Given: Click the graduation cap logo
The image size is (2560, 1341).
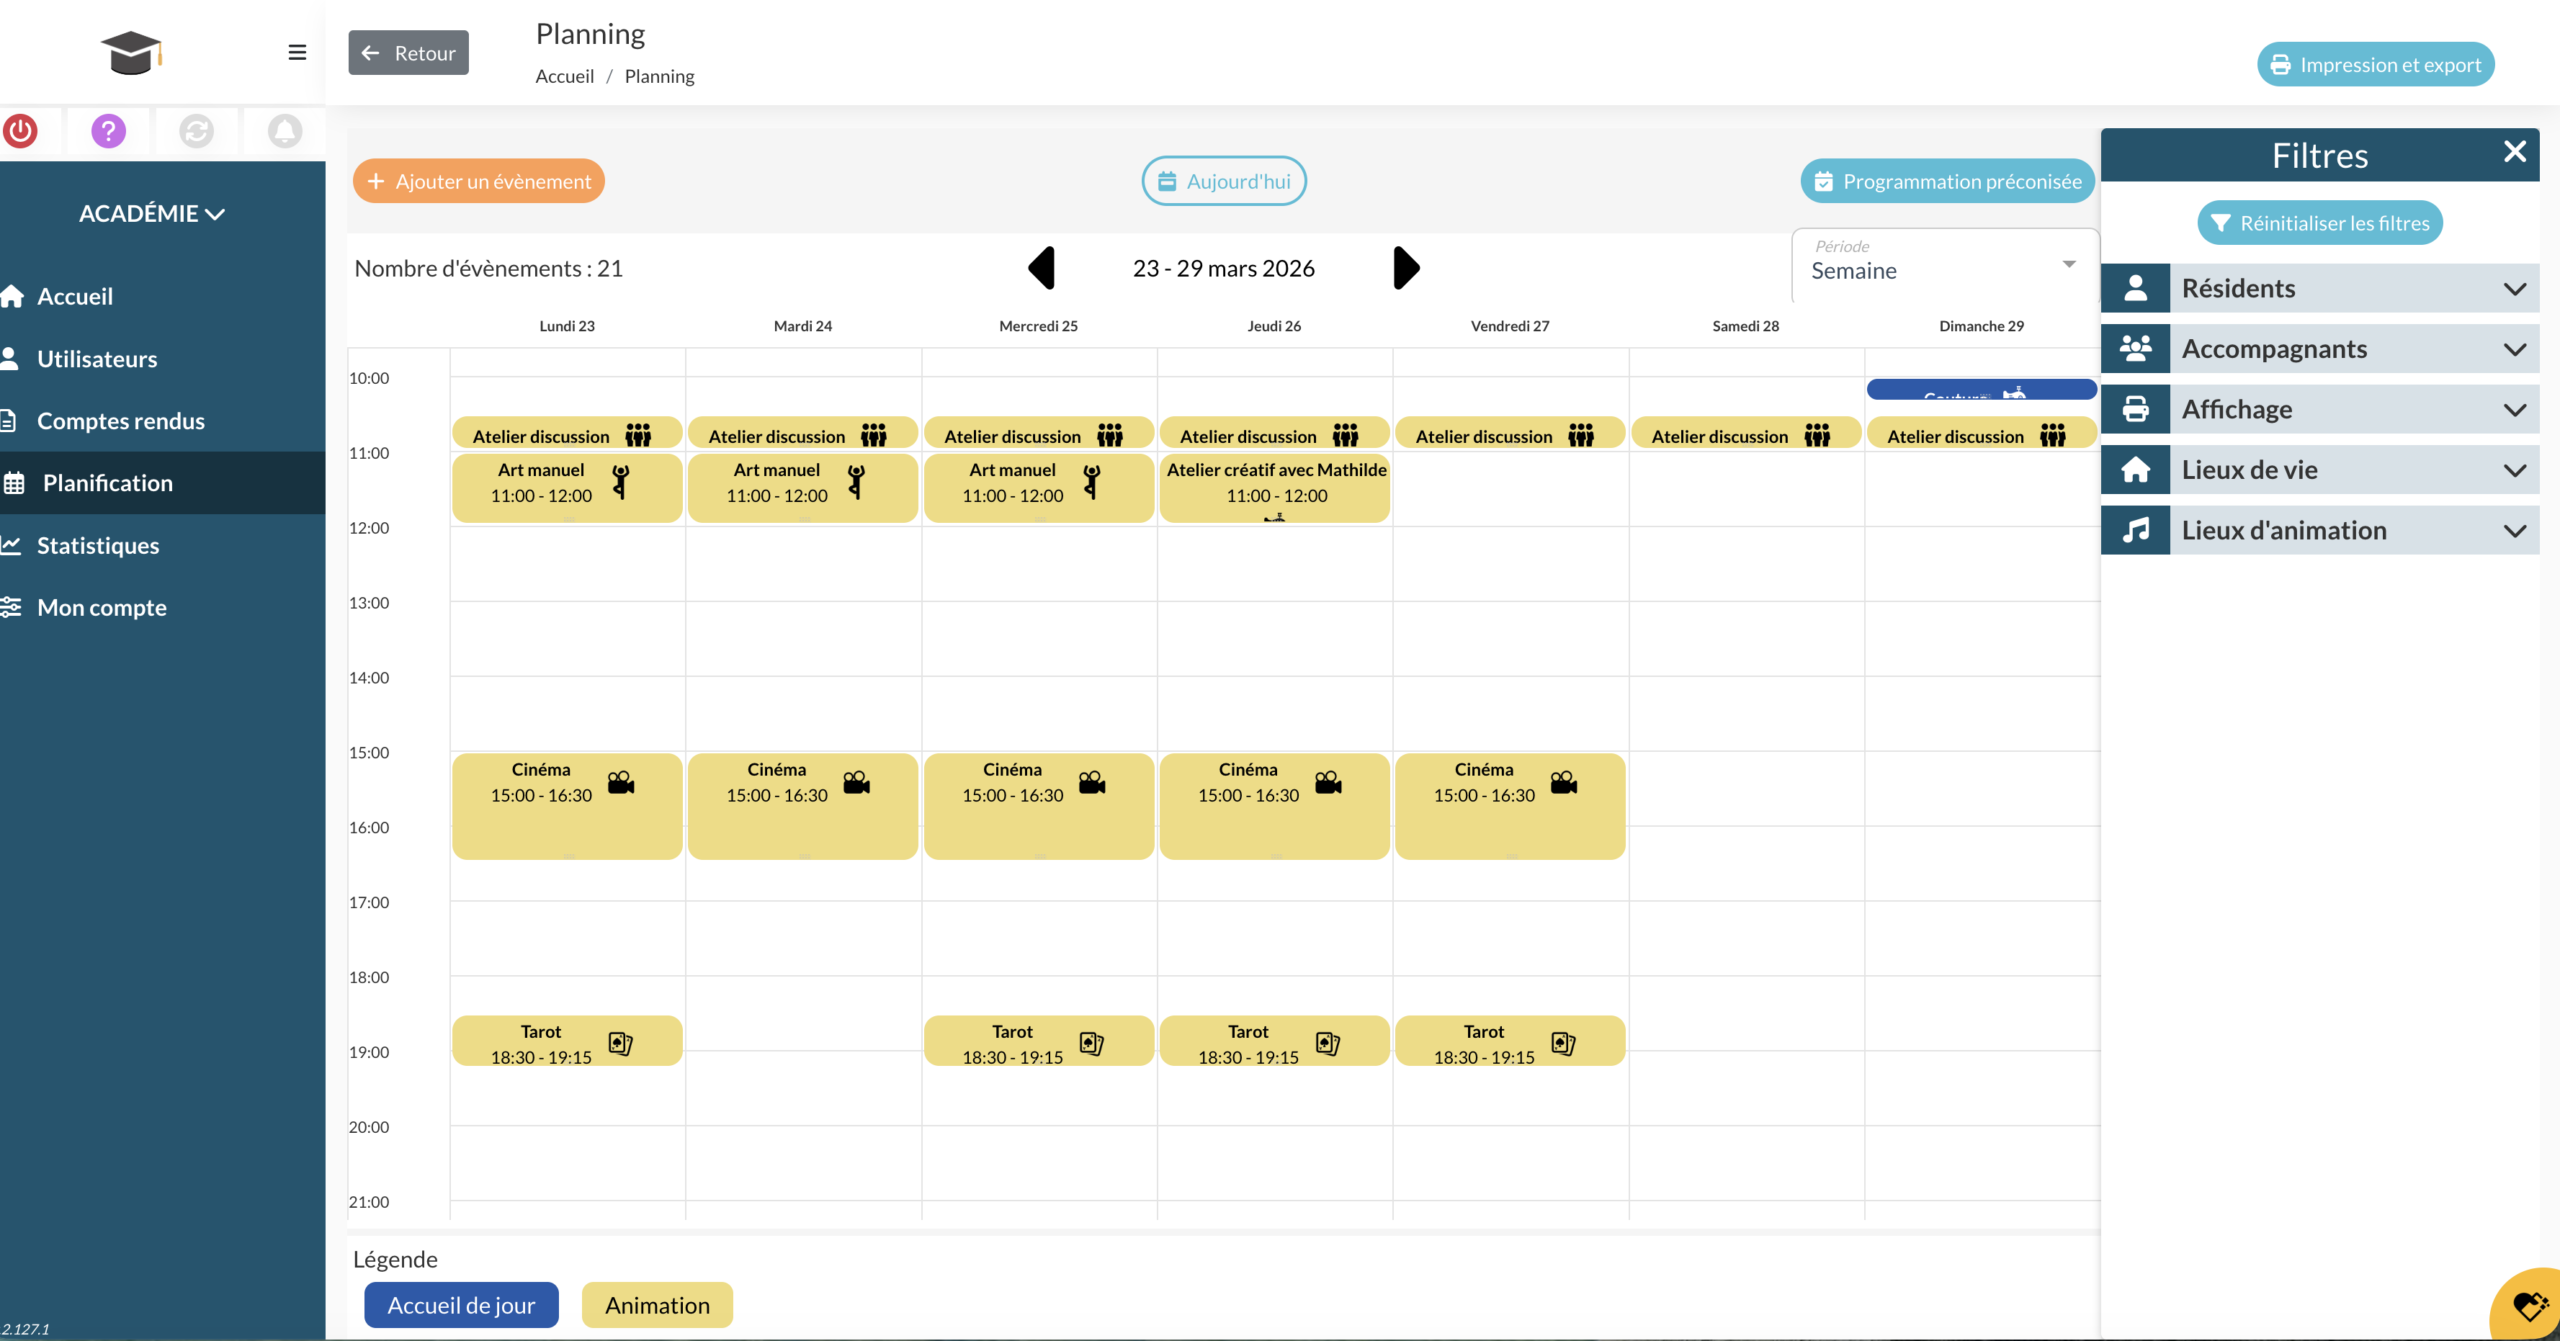Looking at the screenshot, I should (130, 52).
